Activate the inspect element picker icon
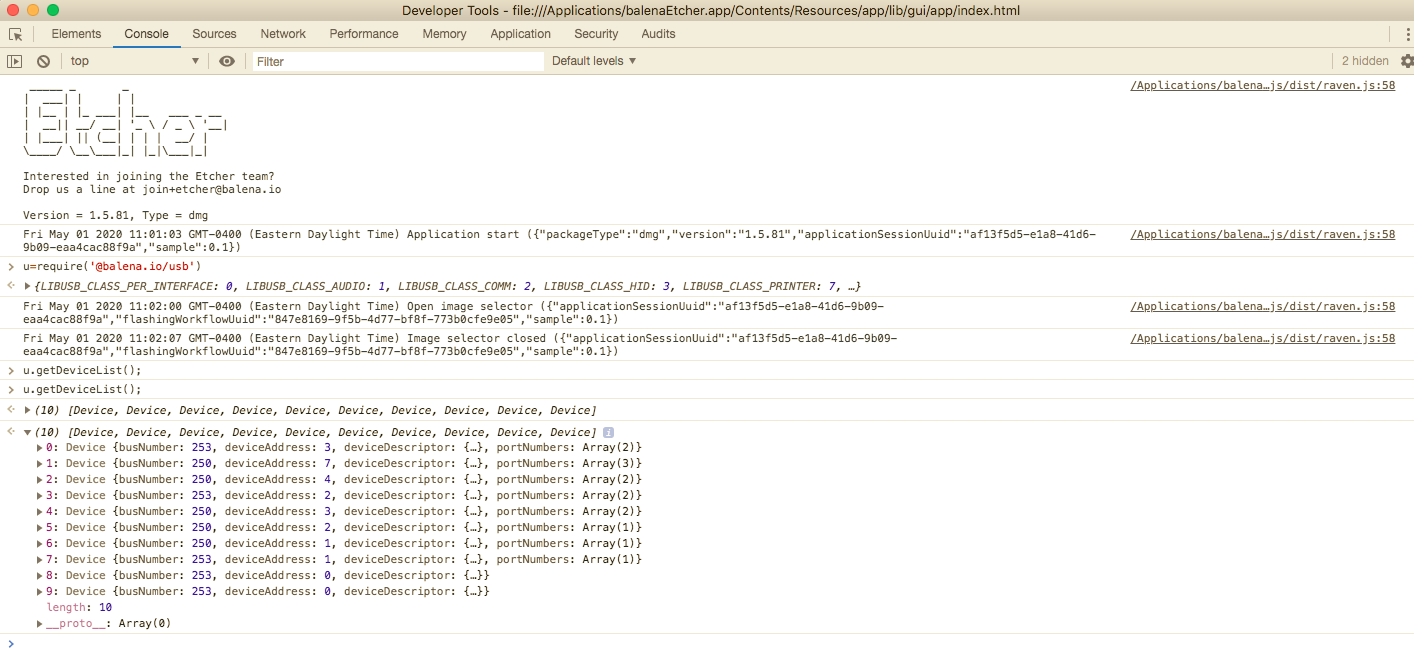This screenshot has height=666, width=1414. (x=15, y=34)
